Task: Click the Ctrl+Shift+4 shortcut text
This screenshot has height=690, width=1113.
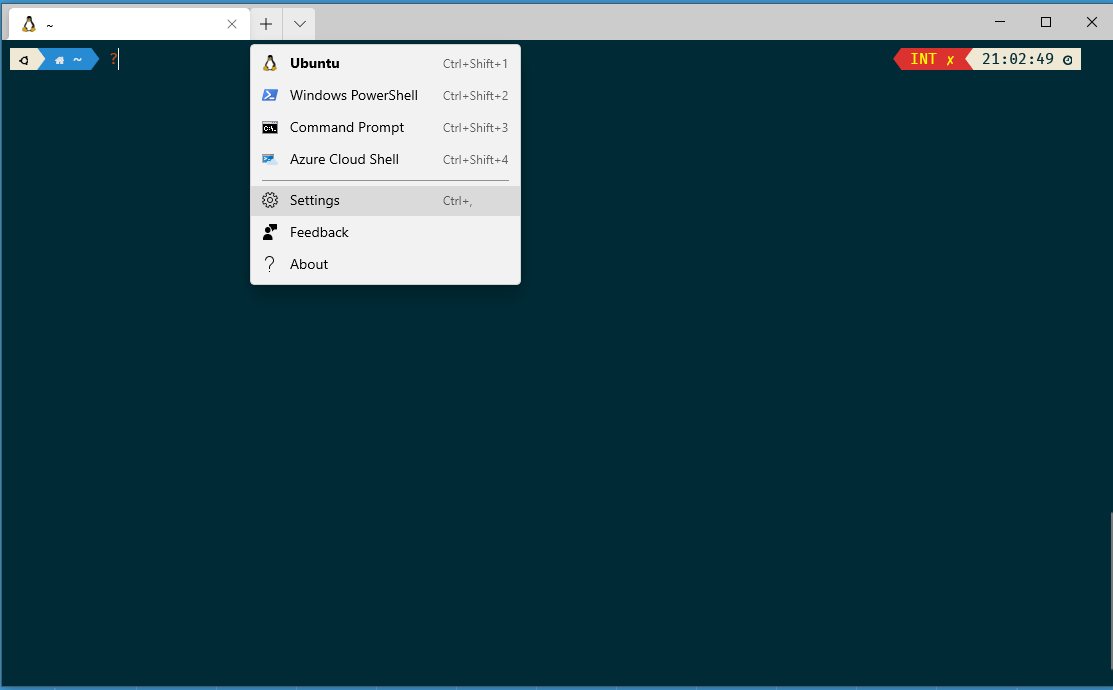Action: pyautogui.click(x=476, y=160)
